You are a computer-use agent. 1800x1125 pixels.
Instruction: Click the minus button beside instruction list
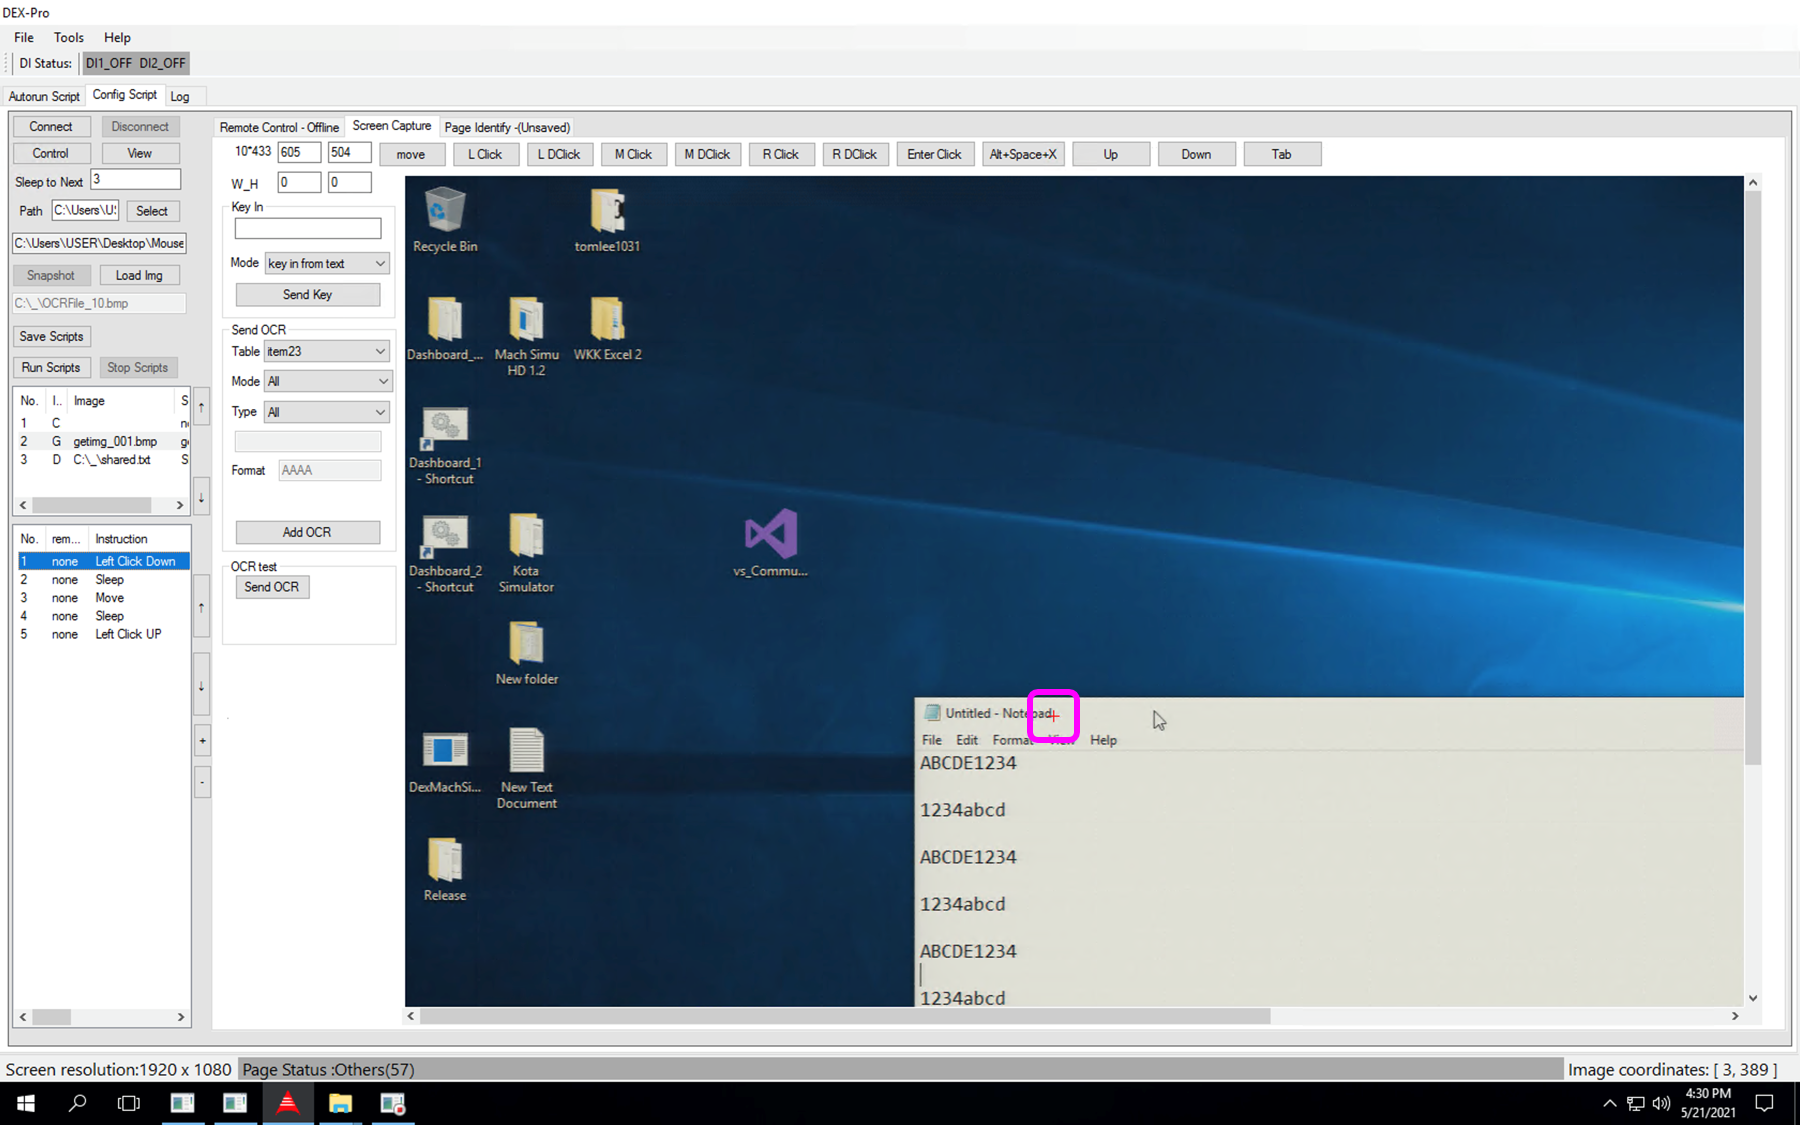202,782
